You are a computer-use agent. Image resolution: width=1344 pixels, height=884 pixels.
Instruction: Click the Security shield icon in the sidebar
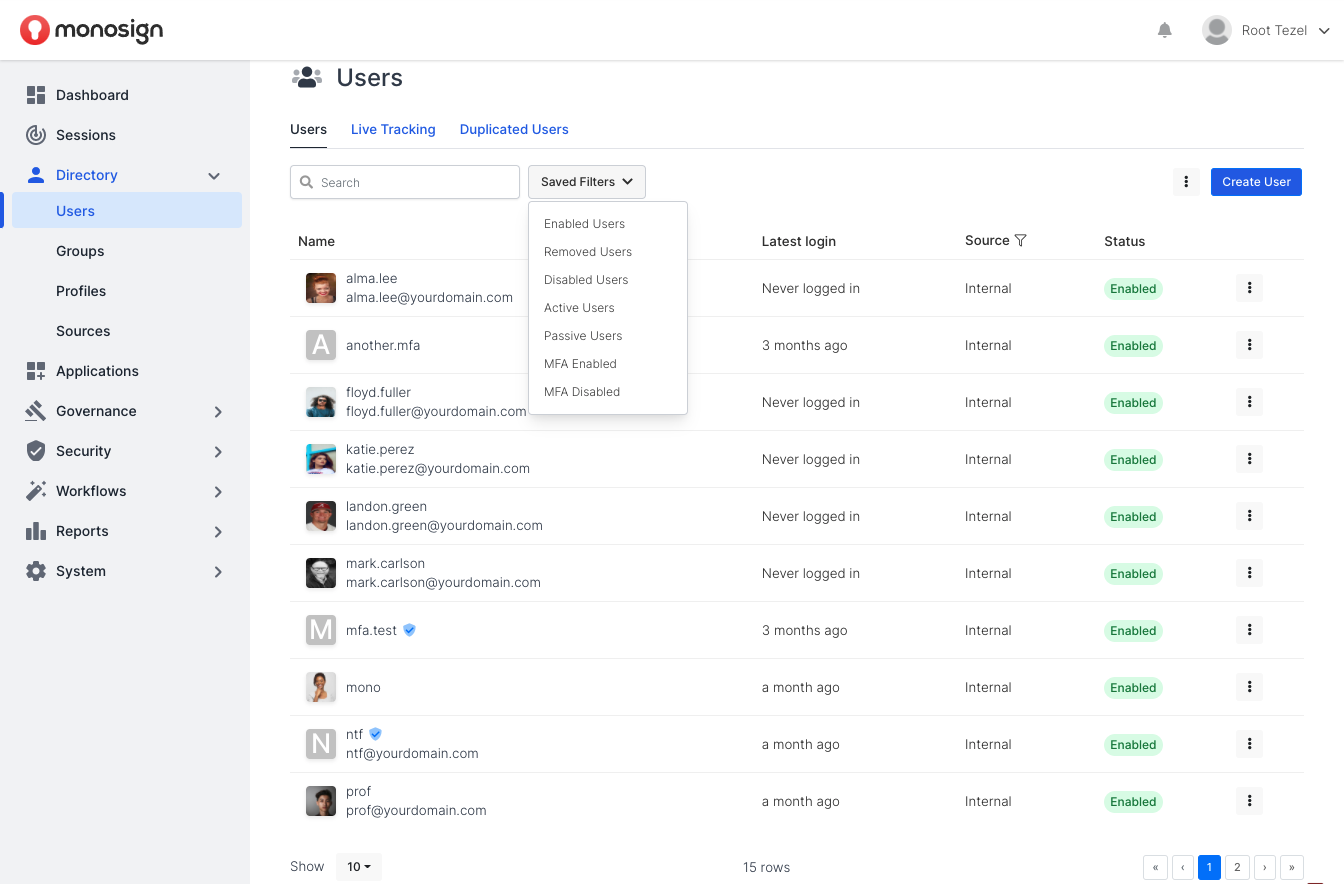pos(36,451)
